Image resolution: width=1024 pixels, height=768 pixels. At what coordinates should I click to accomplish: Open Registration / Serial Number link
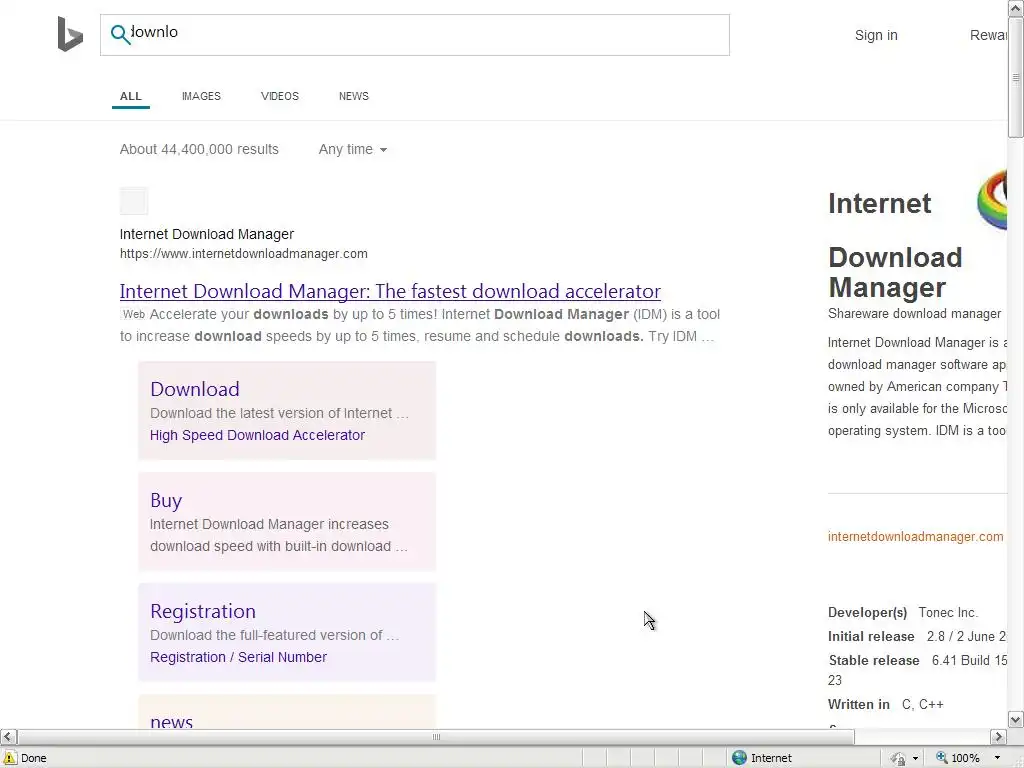pos(238,657)
